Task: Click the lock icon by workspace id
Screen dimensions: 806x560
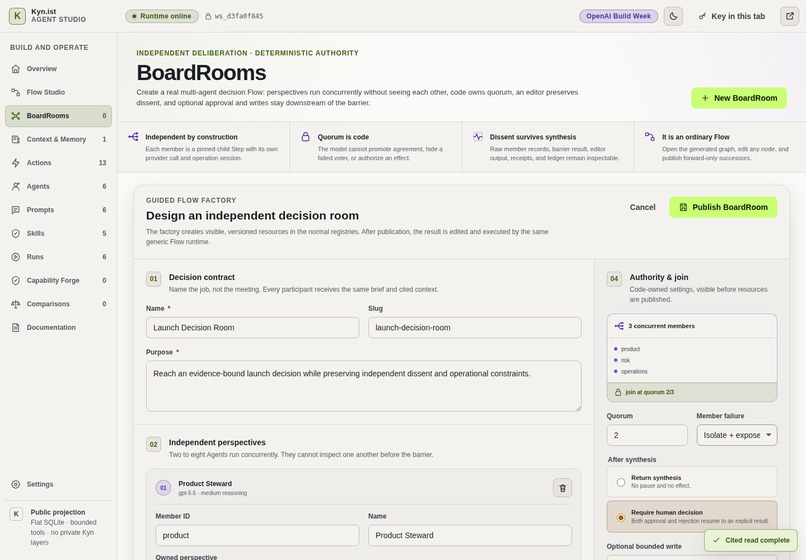Action: coord(208,16)
